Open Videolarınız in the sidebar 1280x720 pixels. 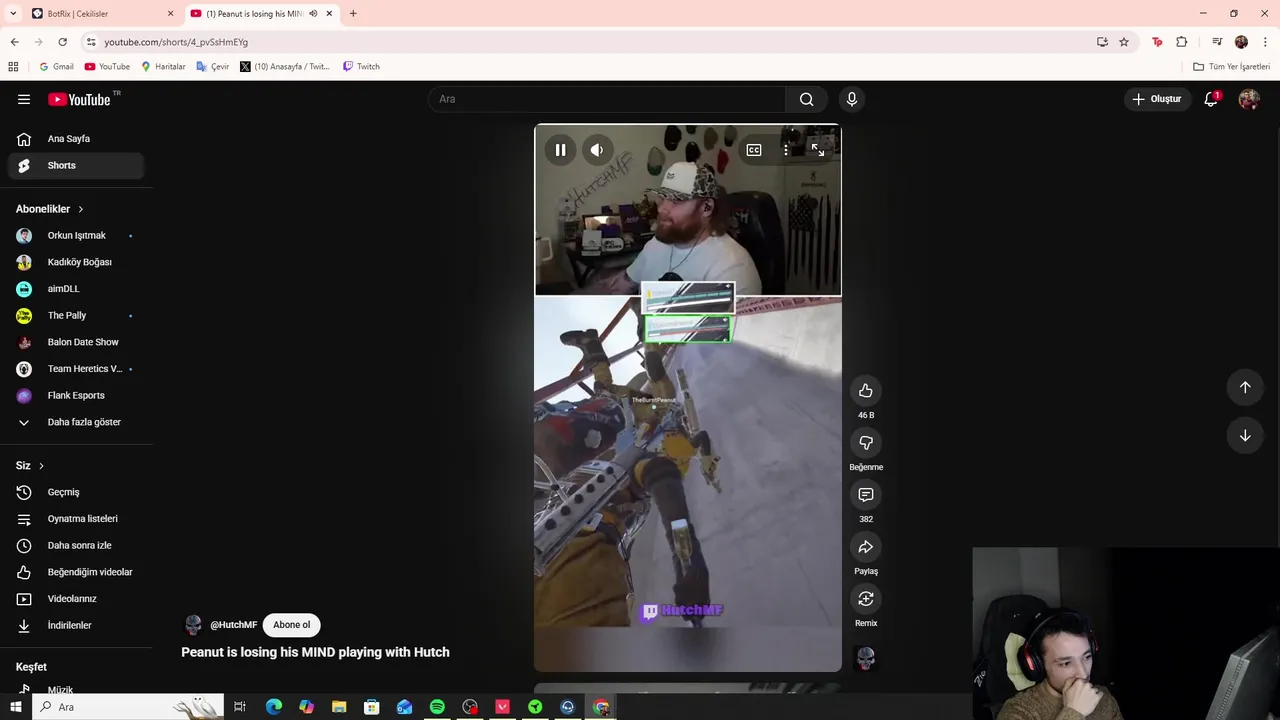pyautogui.click(x=76, y=599)
